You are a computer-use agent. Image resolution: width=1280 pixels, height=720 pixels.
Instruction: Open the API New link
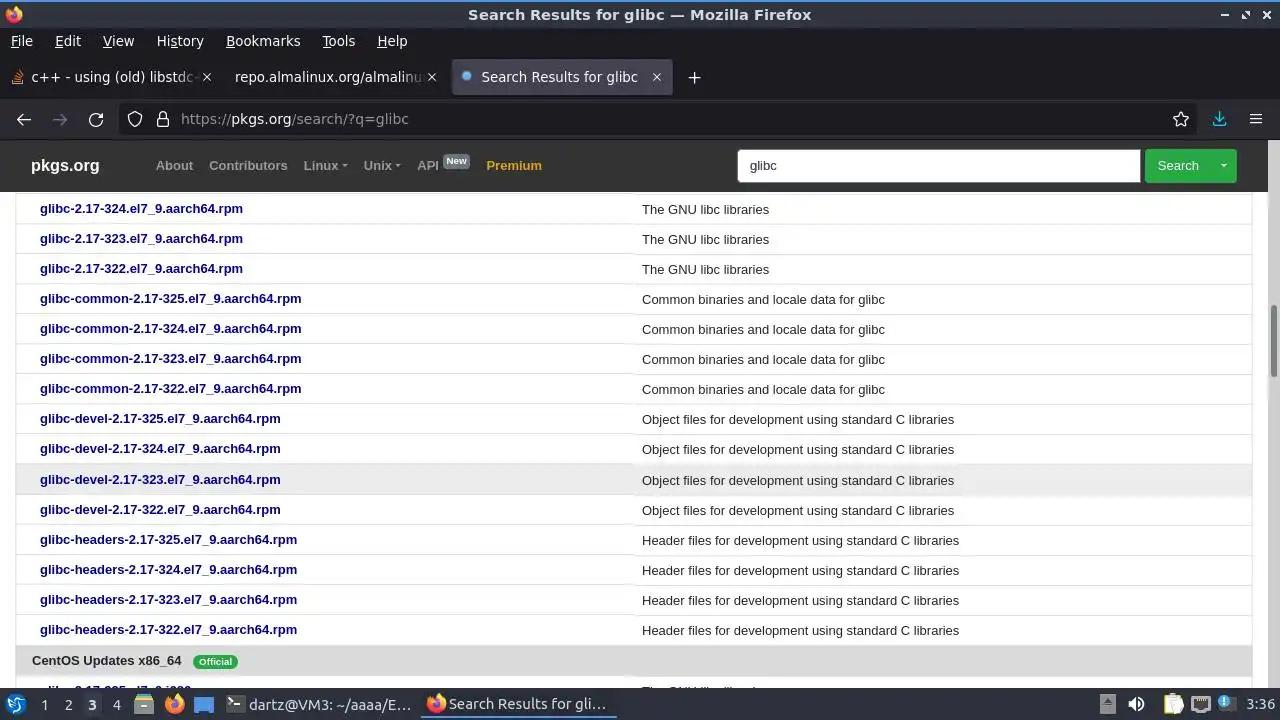pyautogui.click(x=442, y=165)
